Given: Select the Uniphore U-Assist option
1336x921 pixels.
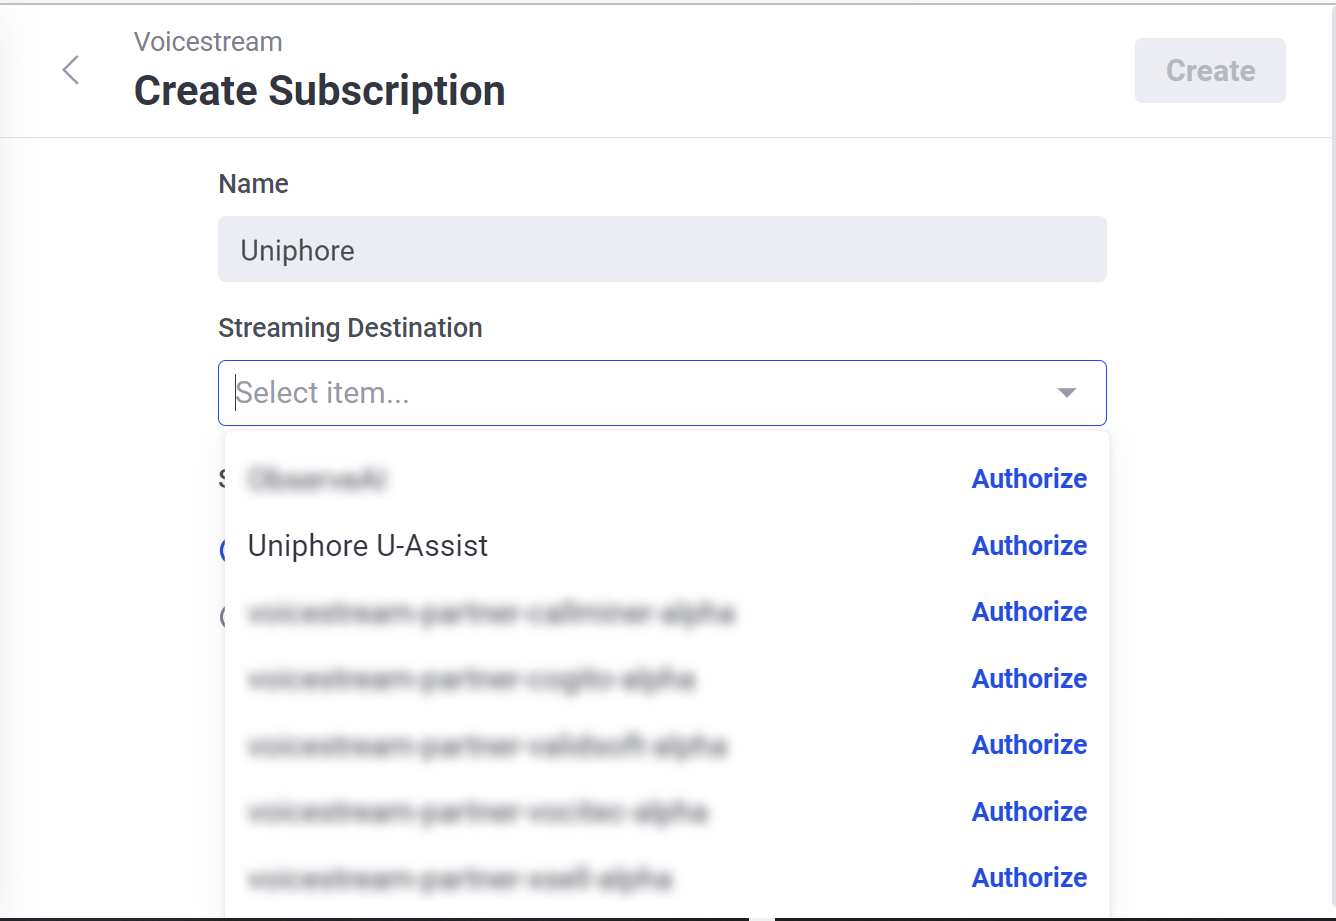Looking at the screenshot, I should point(368,546).
